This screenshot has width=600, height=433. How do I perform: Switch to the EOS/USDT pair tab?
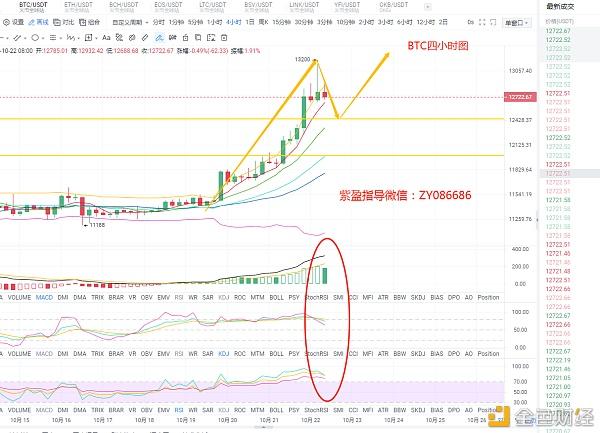pos(168,7)
